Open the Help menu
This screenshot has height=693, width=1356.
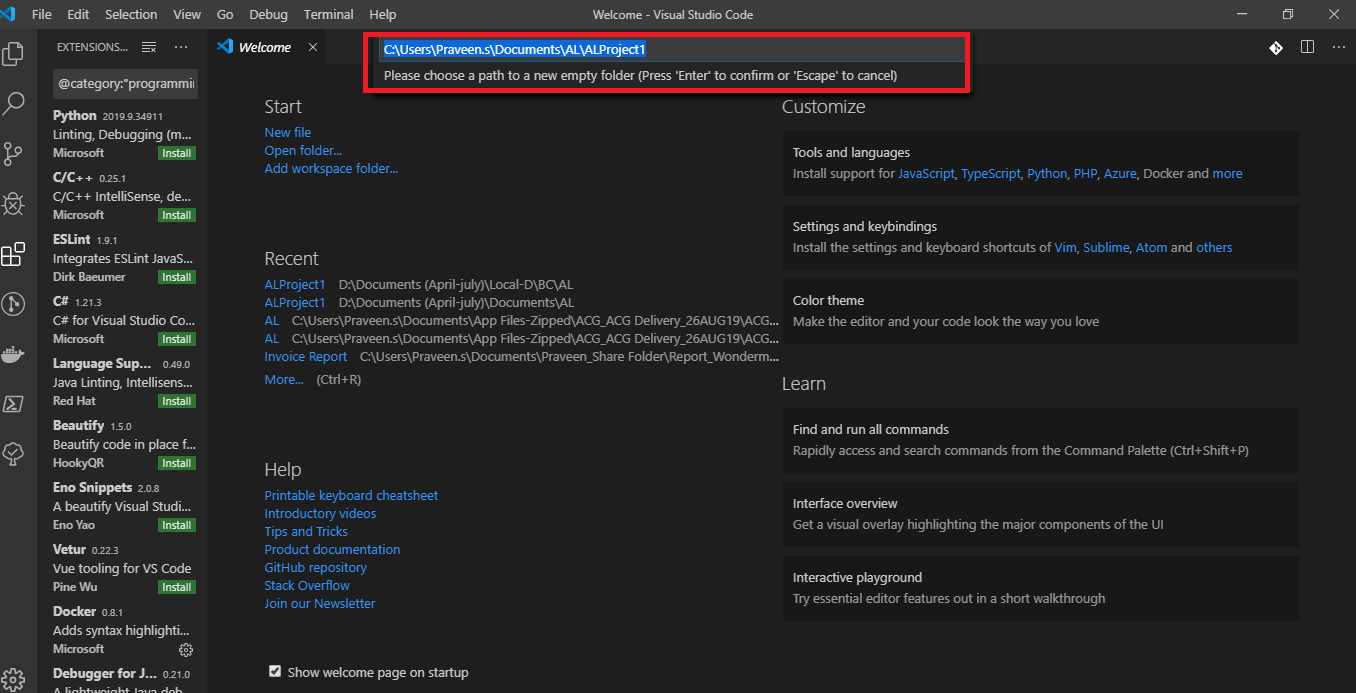(x=383, y=14)
